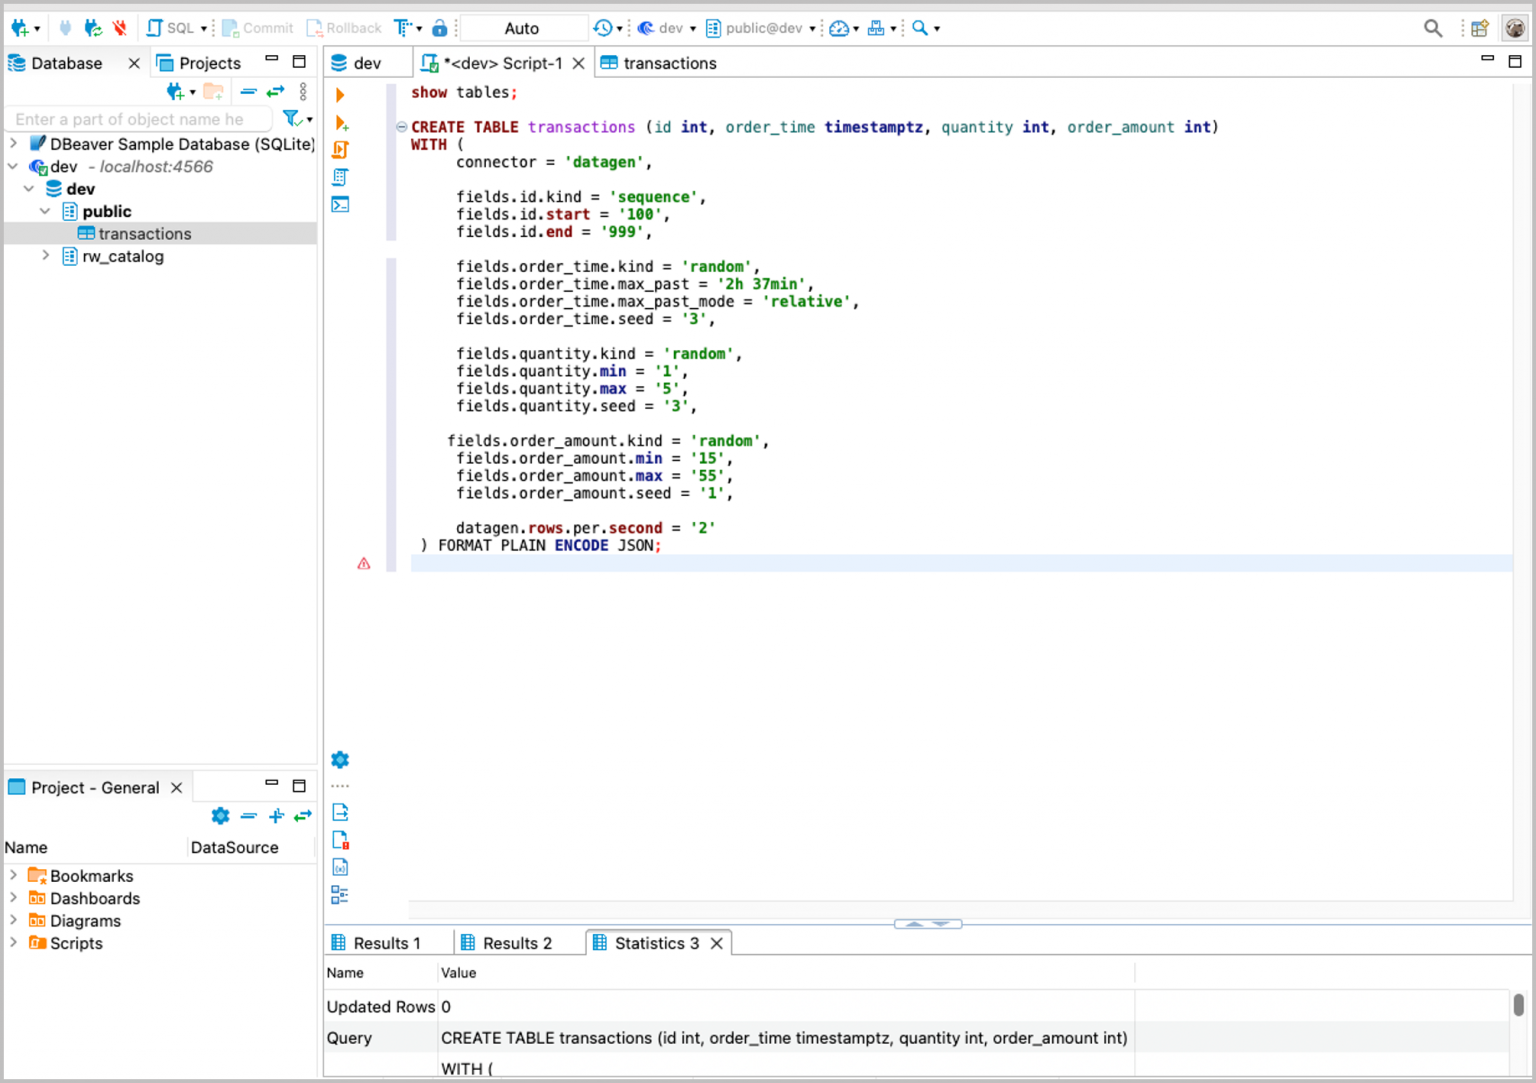Expand the DBeaver Sample Database node

click(x=14, y=144)
